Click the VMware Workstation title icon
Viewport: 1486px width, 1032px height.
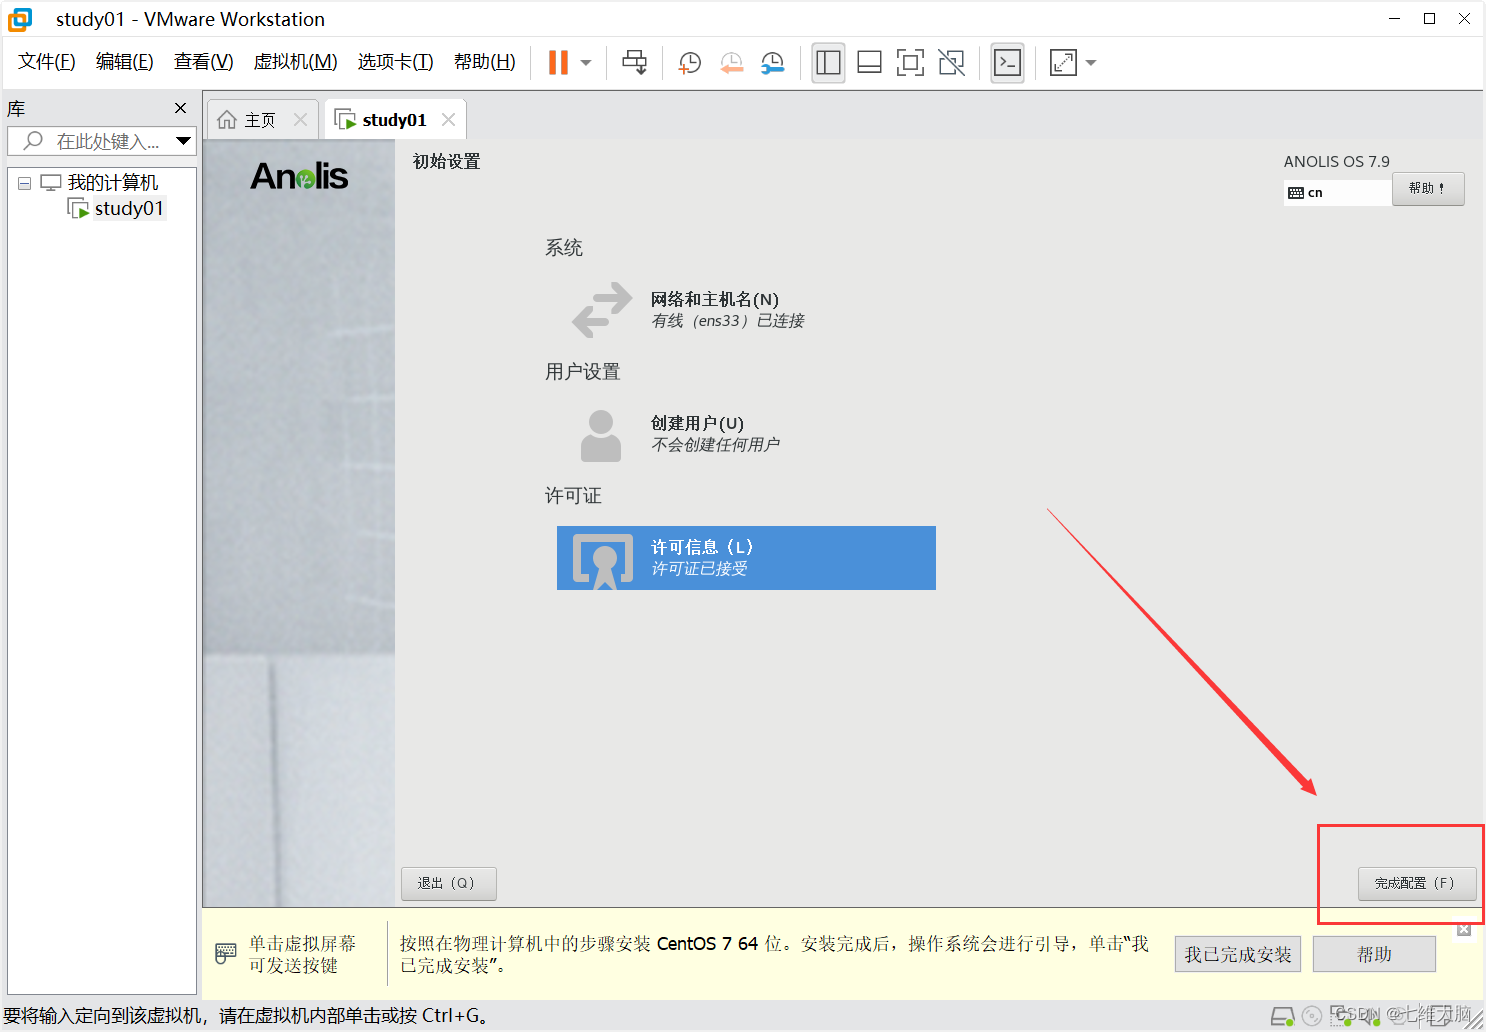[20, 19]
